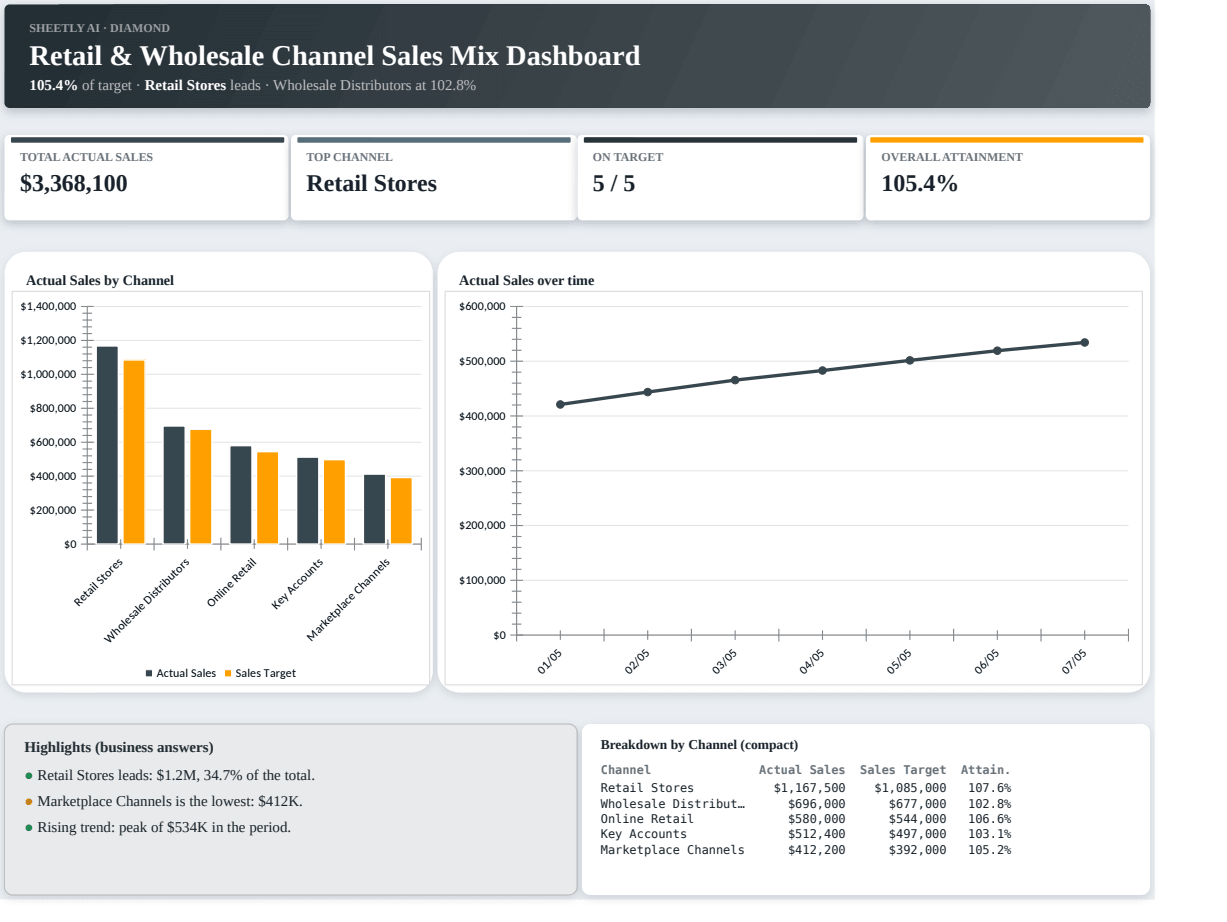Screen dimensions: 1227x922
Task: Click the Actual Sales legend color swatch
Action: 150,673
